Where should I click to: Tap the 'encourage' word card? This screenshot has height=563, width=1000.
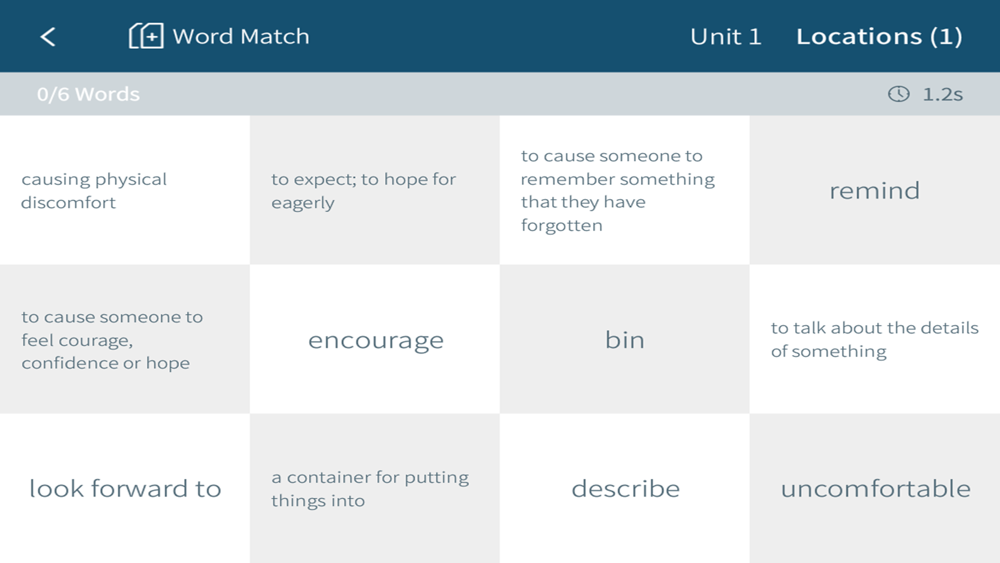pyautogui.click(x=375, y=340)
